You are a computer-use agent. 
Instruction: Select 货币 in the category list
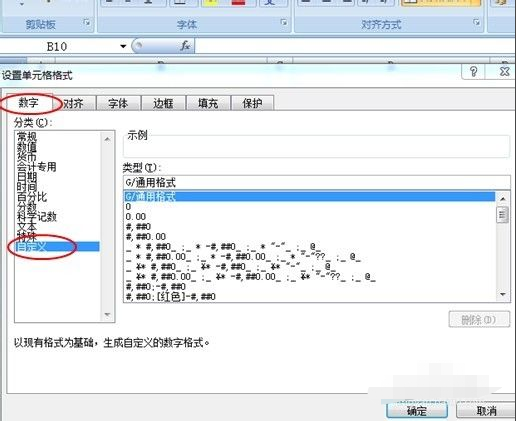click(x=57, y=156)
